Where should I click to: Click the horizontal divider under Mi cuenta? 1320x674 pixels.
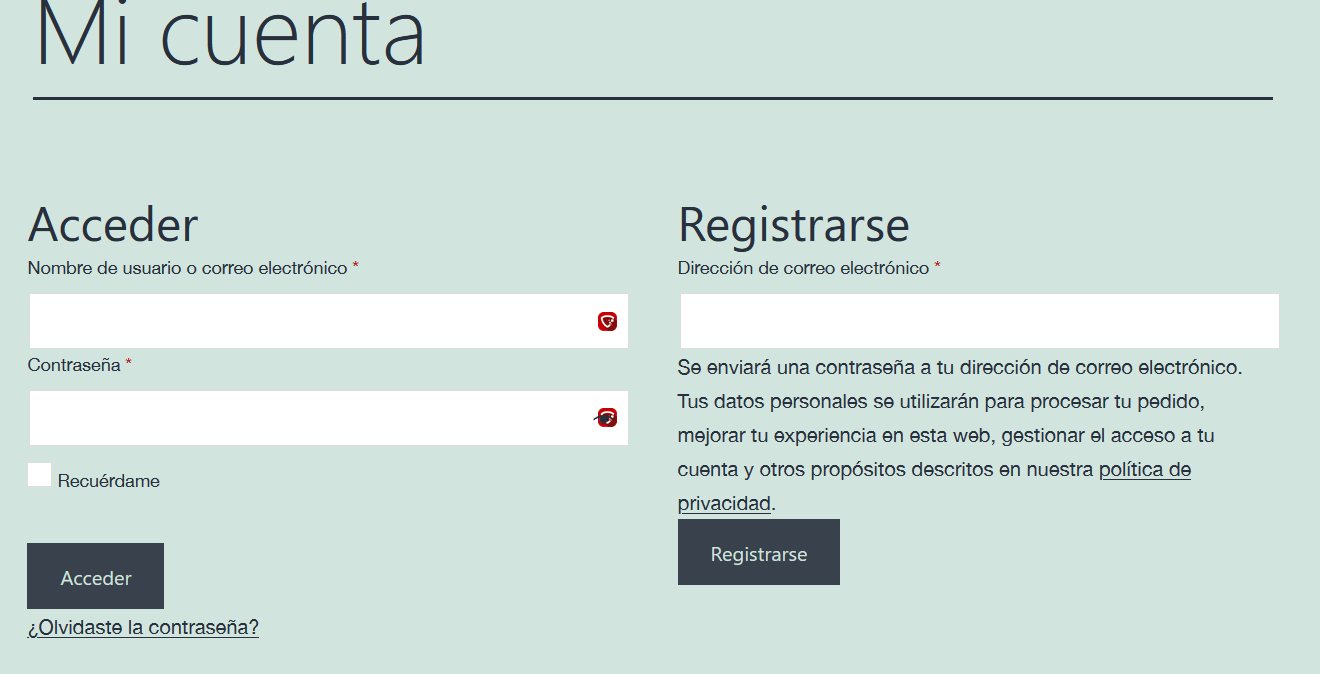click(653, 98)
